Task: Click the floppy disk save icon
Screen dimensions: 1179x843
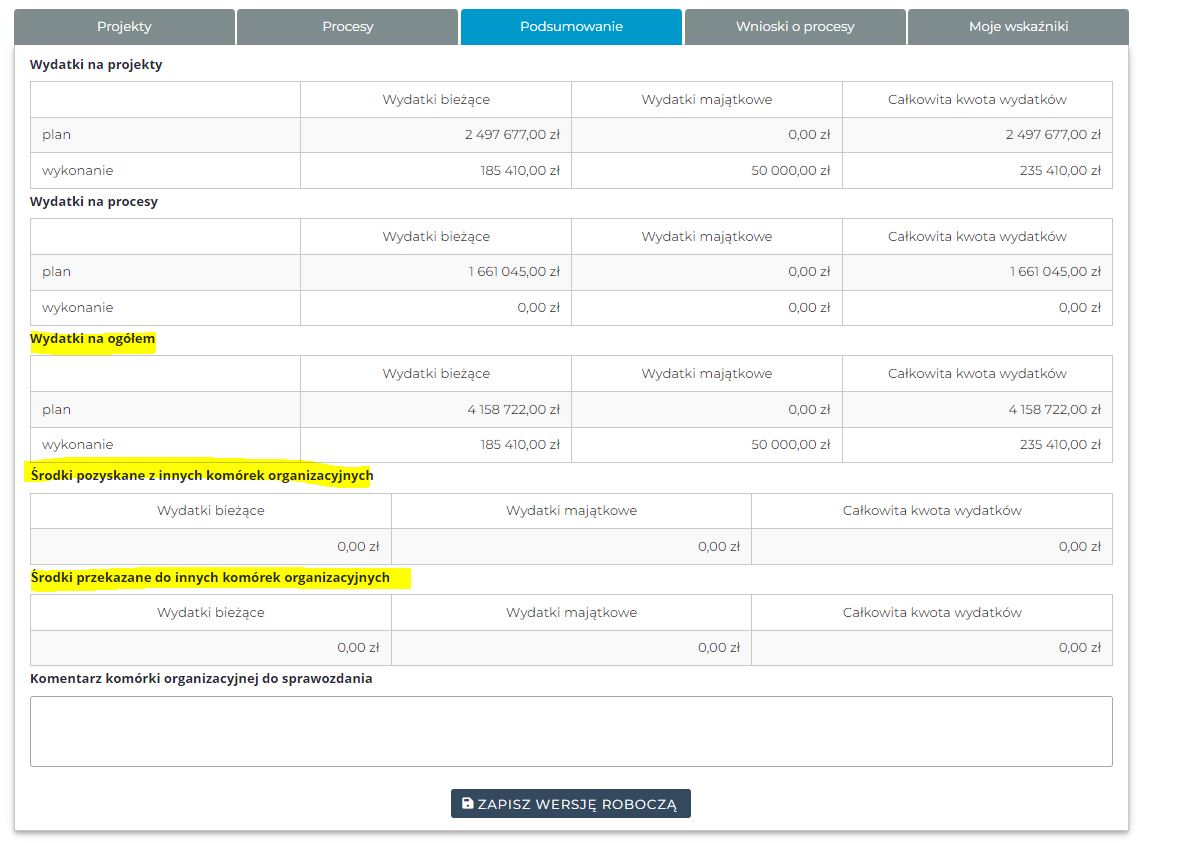Action: [x=467, y=803]
